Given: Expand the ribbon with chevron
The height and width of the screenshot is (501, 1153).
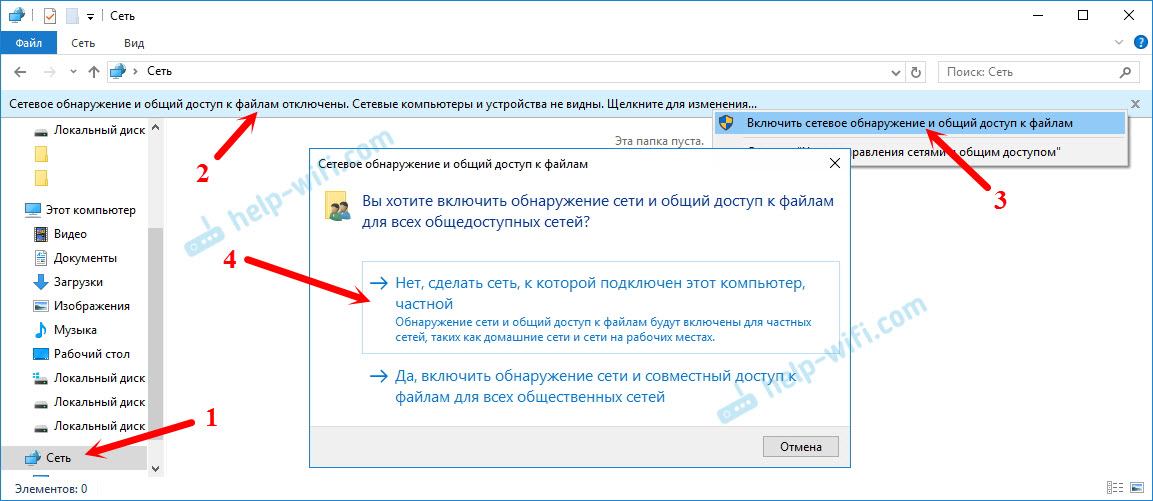Looking at the screenshot, I should [x=1119, y=43].
